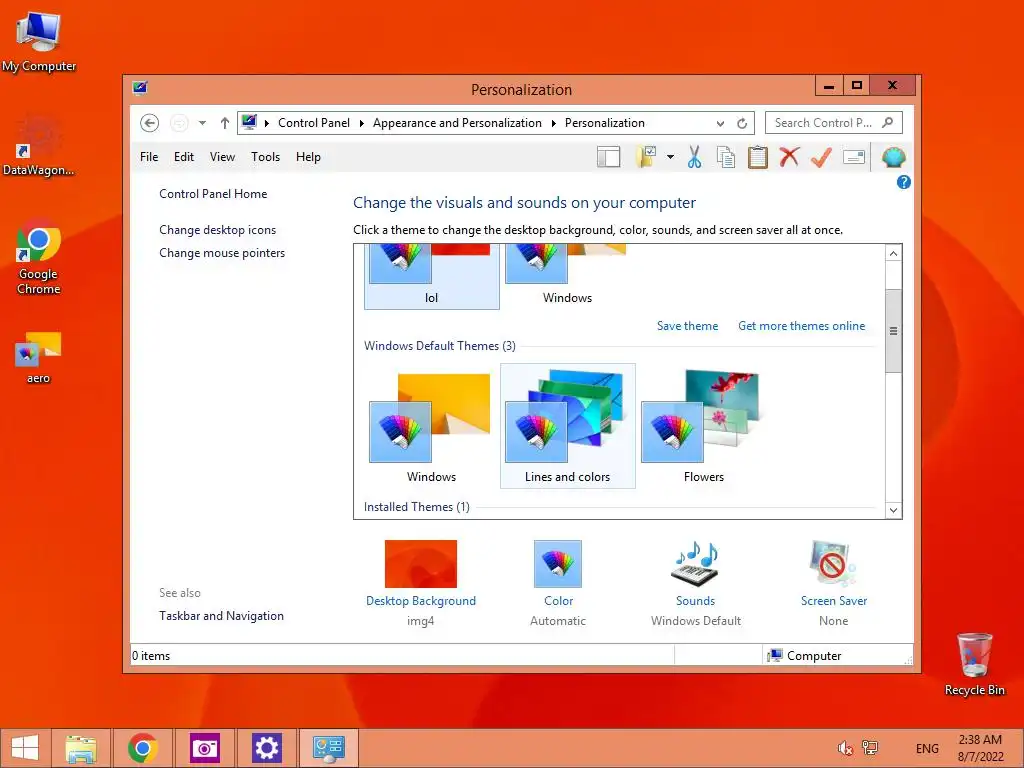Image resolution: width=1024 pixels, height=768 pixels.
Task: Open the recent locations dropdown arrow
Action: coord(202,123)
